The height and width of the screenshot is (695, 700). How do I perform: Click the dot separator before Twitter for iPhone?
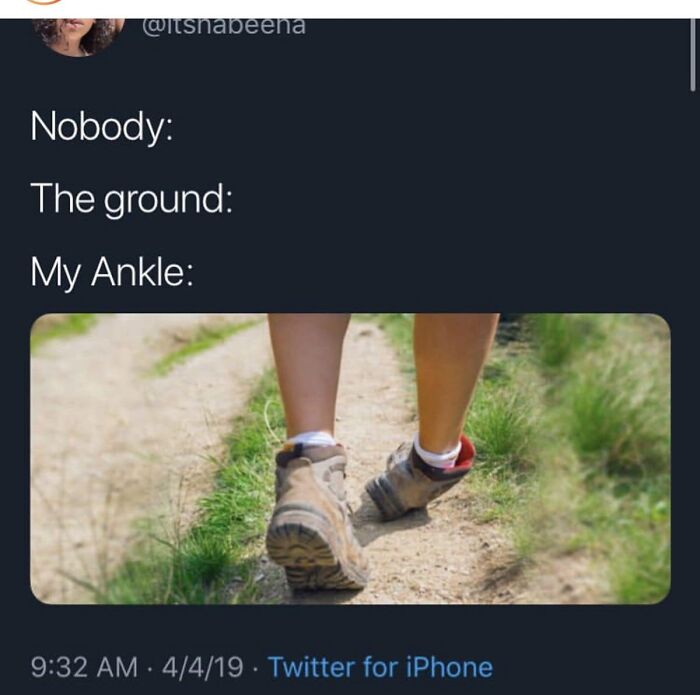[255, 668]
